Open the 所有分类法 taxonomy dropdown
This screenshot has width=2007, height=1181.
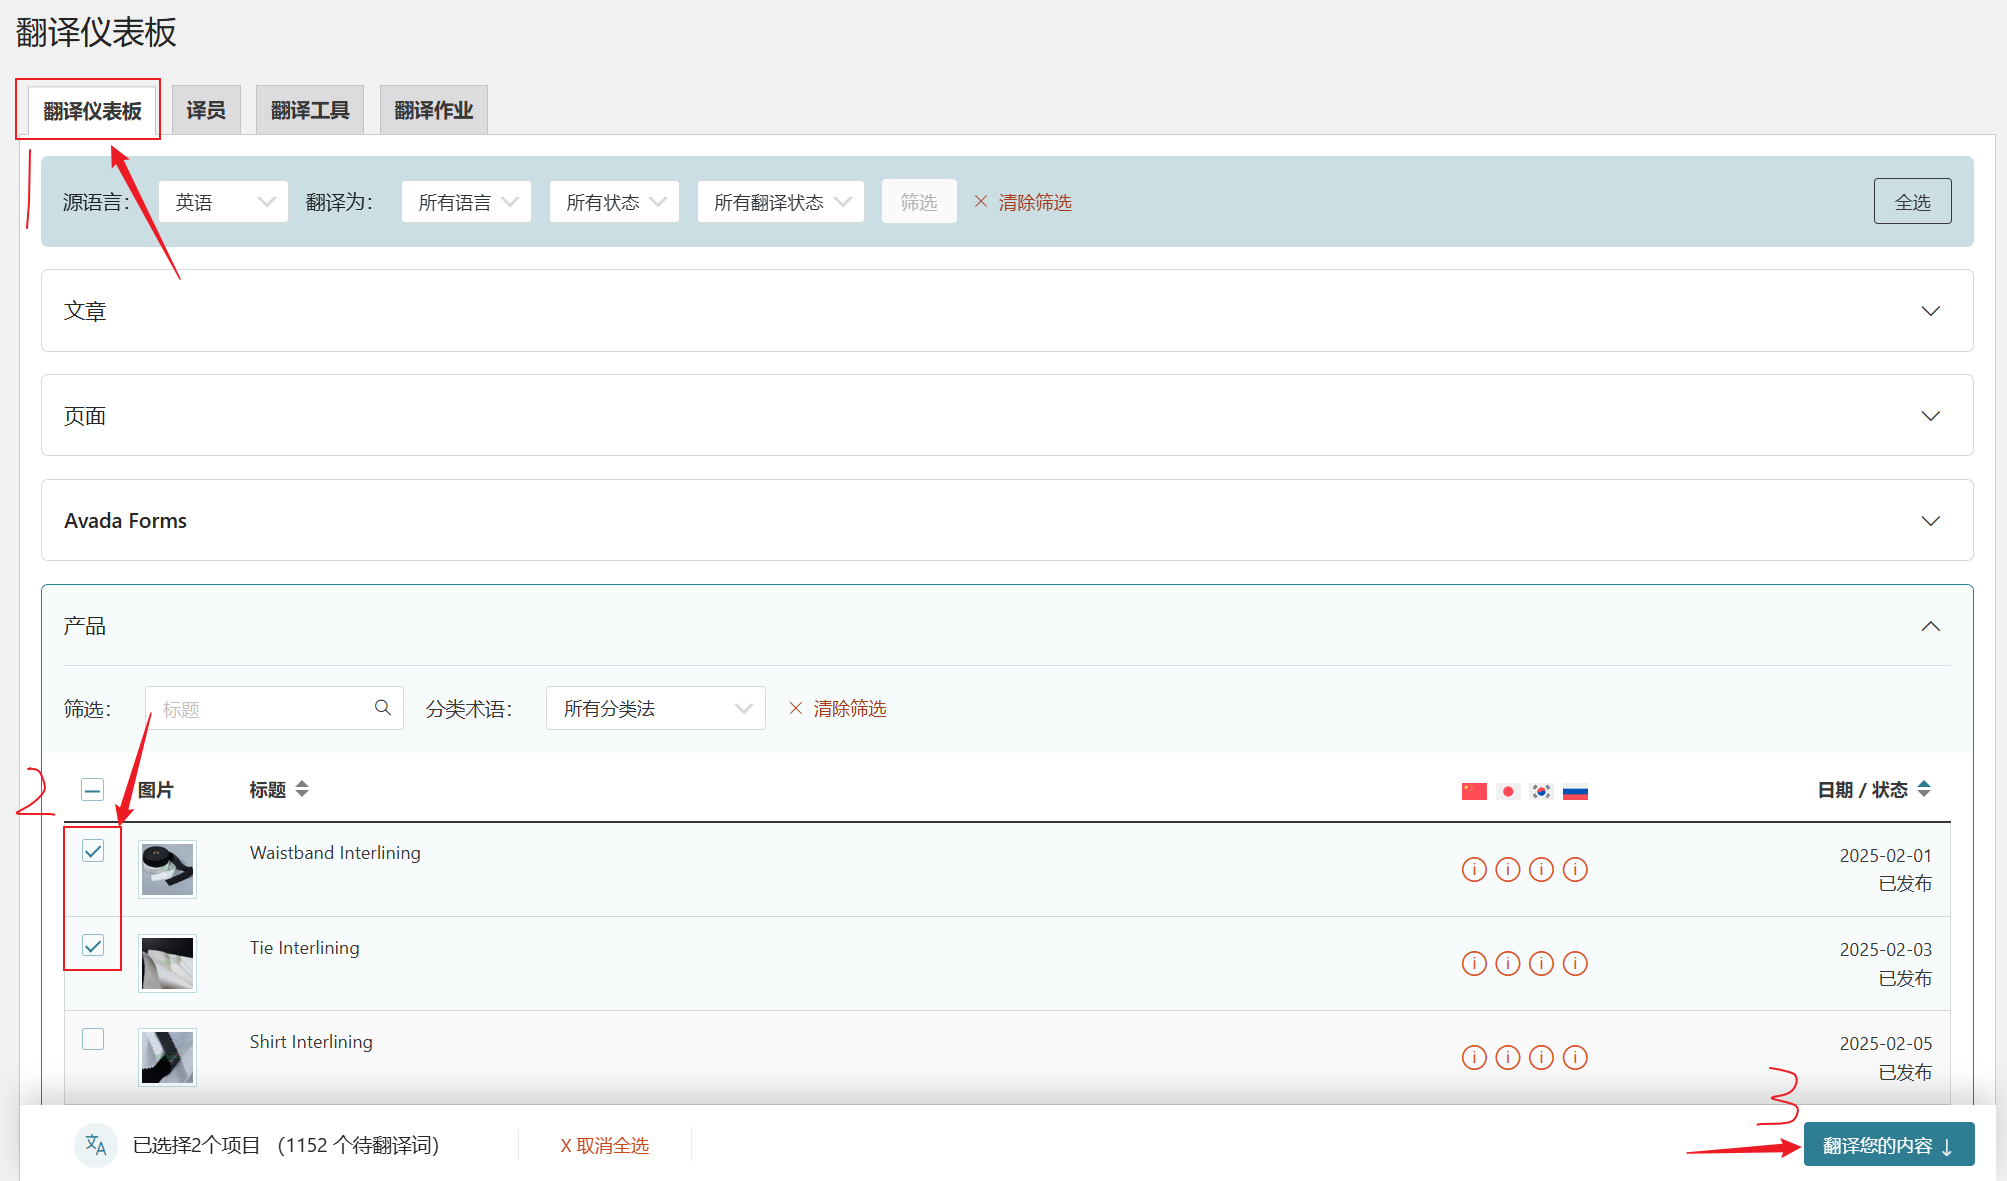[656, 708]
